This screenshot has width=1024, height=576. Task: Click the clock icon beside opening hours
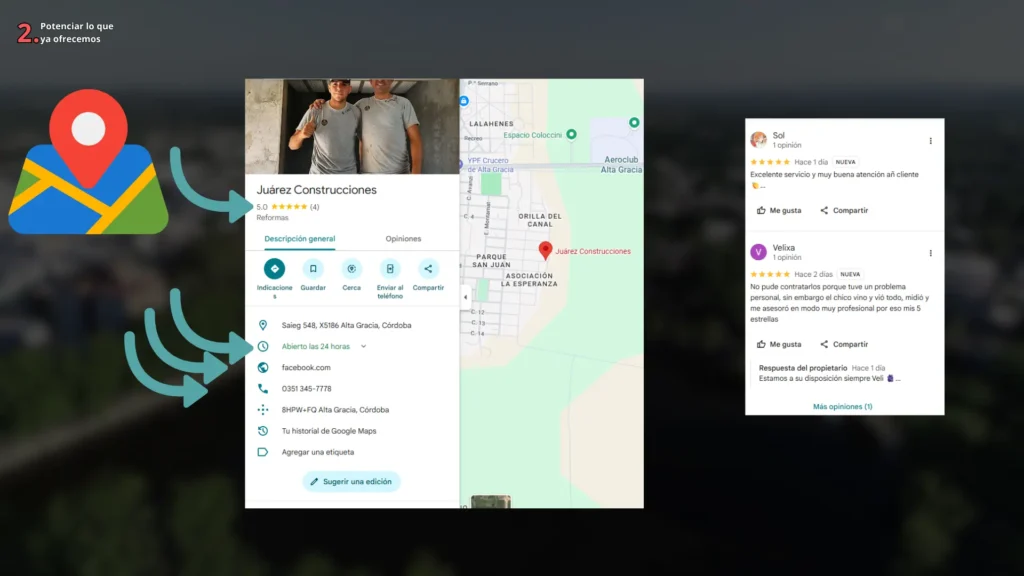tap(263, 346)
